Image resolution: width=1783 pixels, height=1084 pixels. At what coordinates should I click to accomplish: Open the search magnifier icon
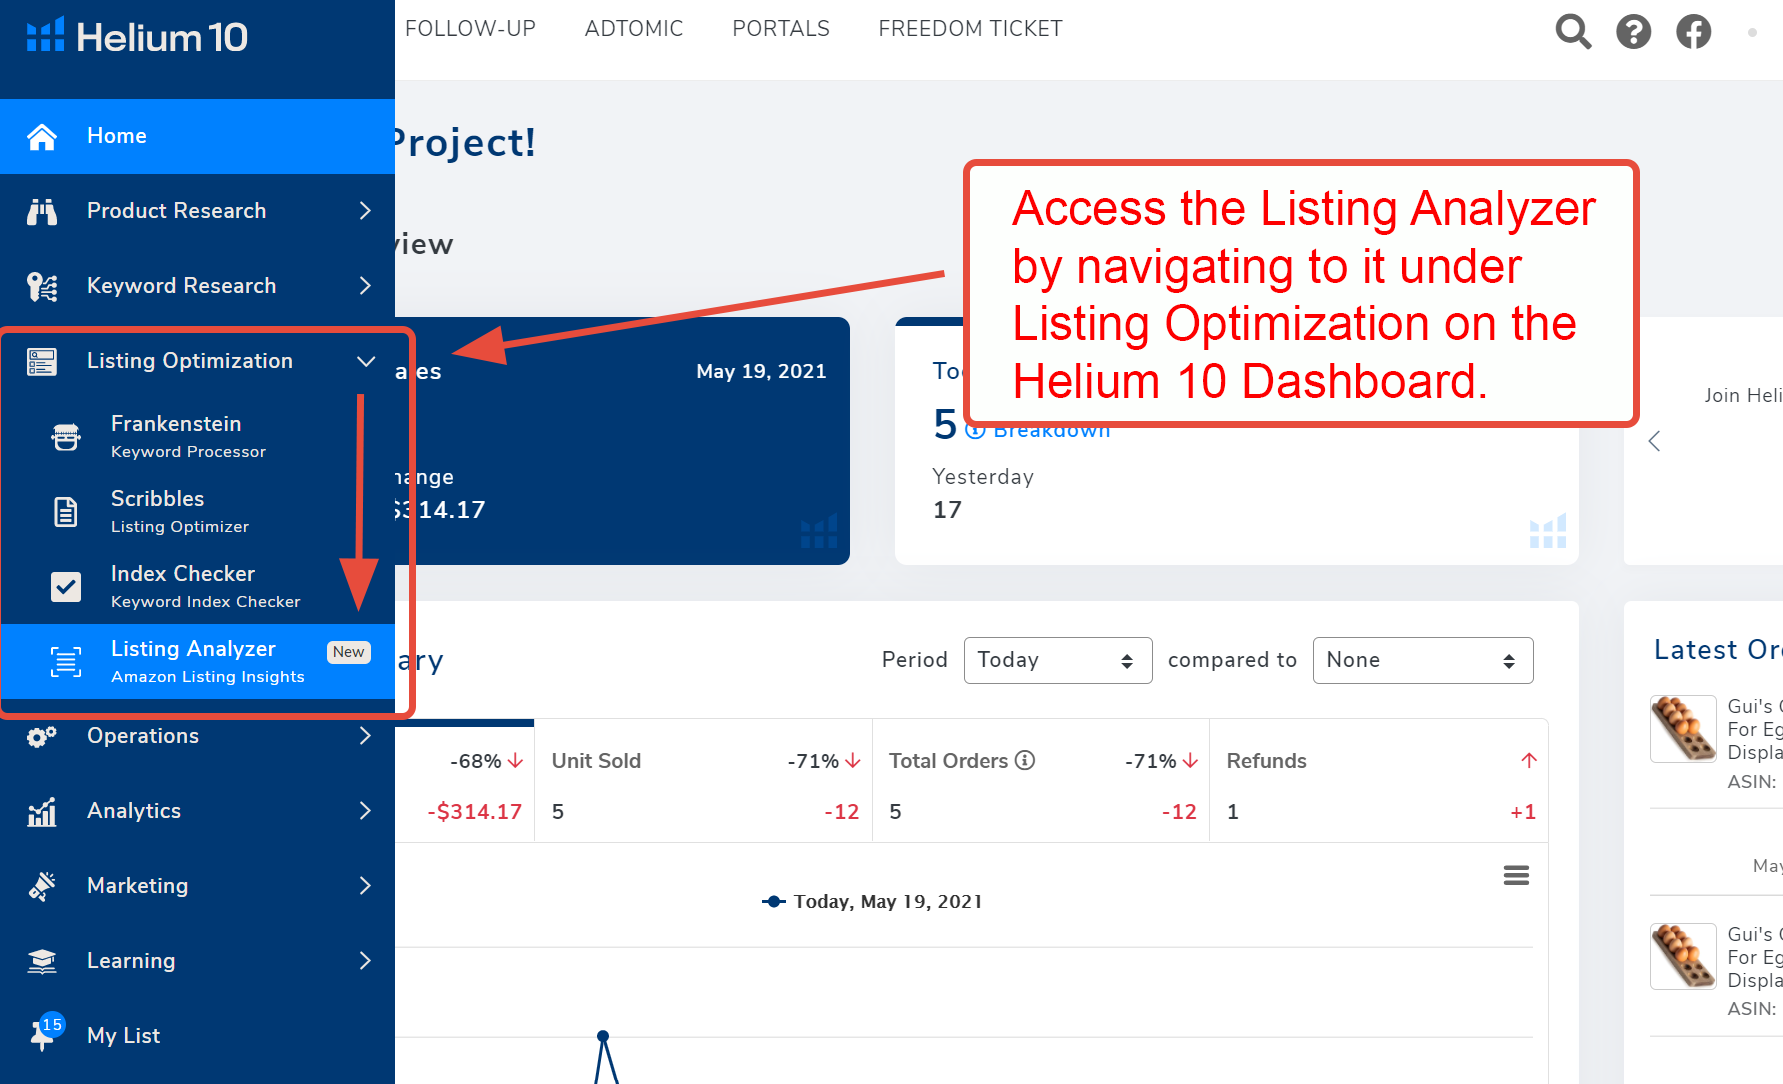coord(1573,32)
